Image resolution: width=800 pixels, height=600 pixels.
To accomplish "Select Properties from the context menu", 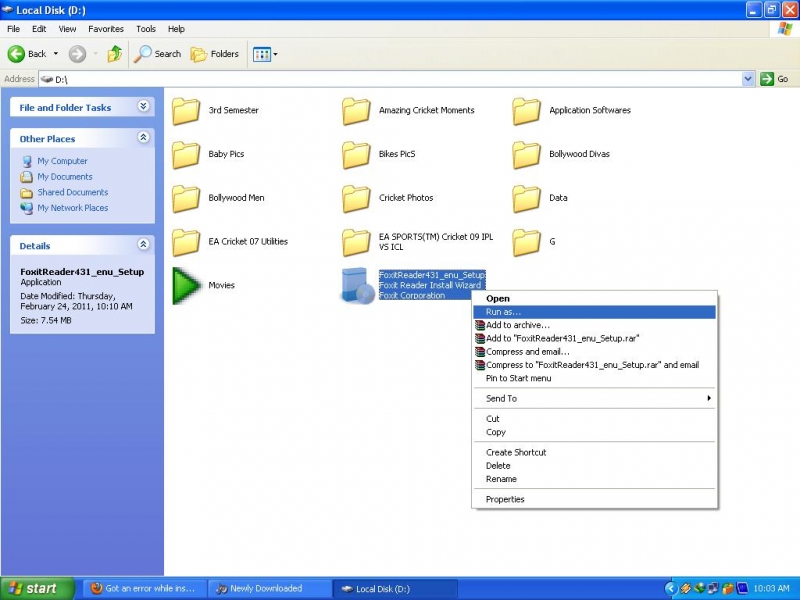I will point(505,499).
